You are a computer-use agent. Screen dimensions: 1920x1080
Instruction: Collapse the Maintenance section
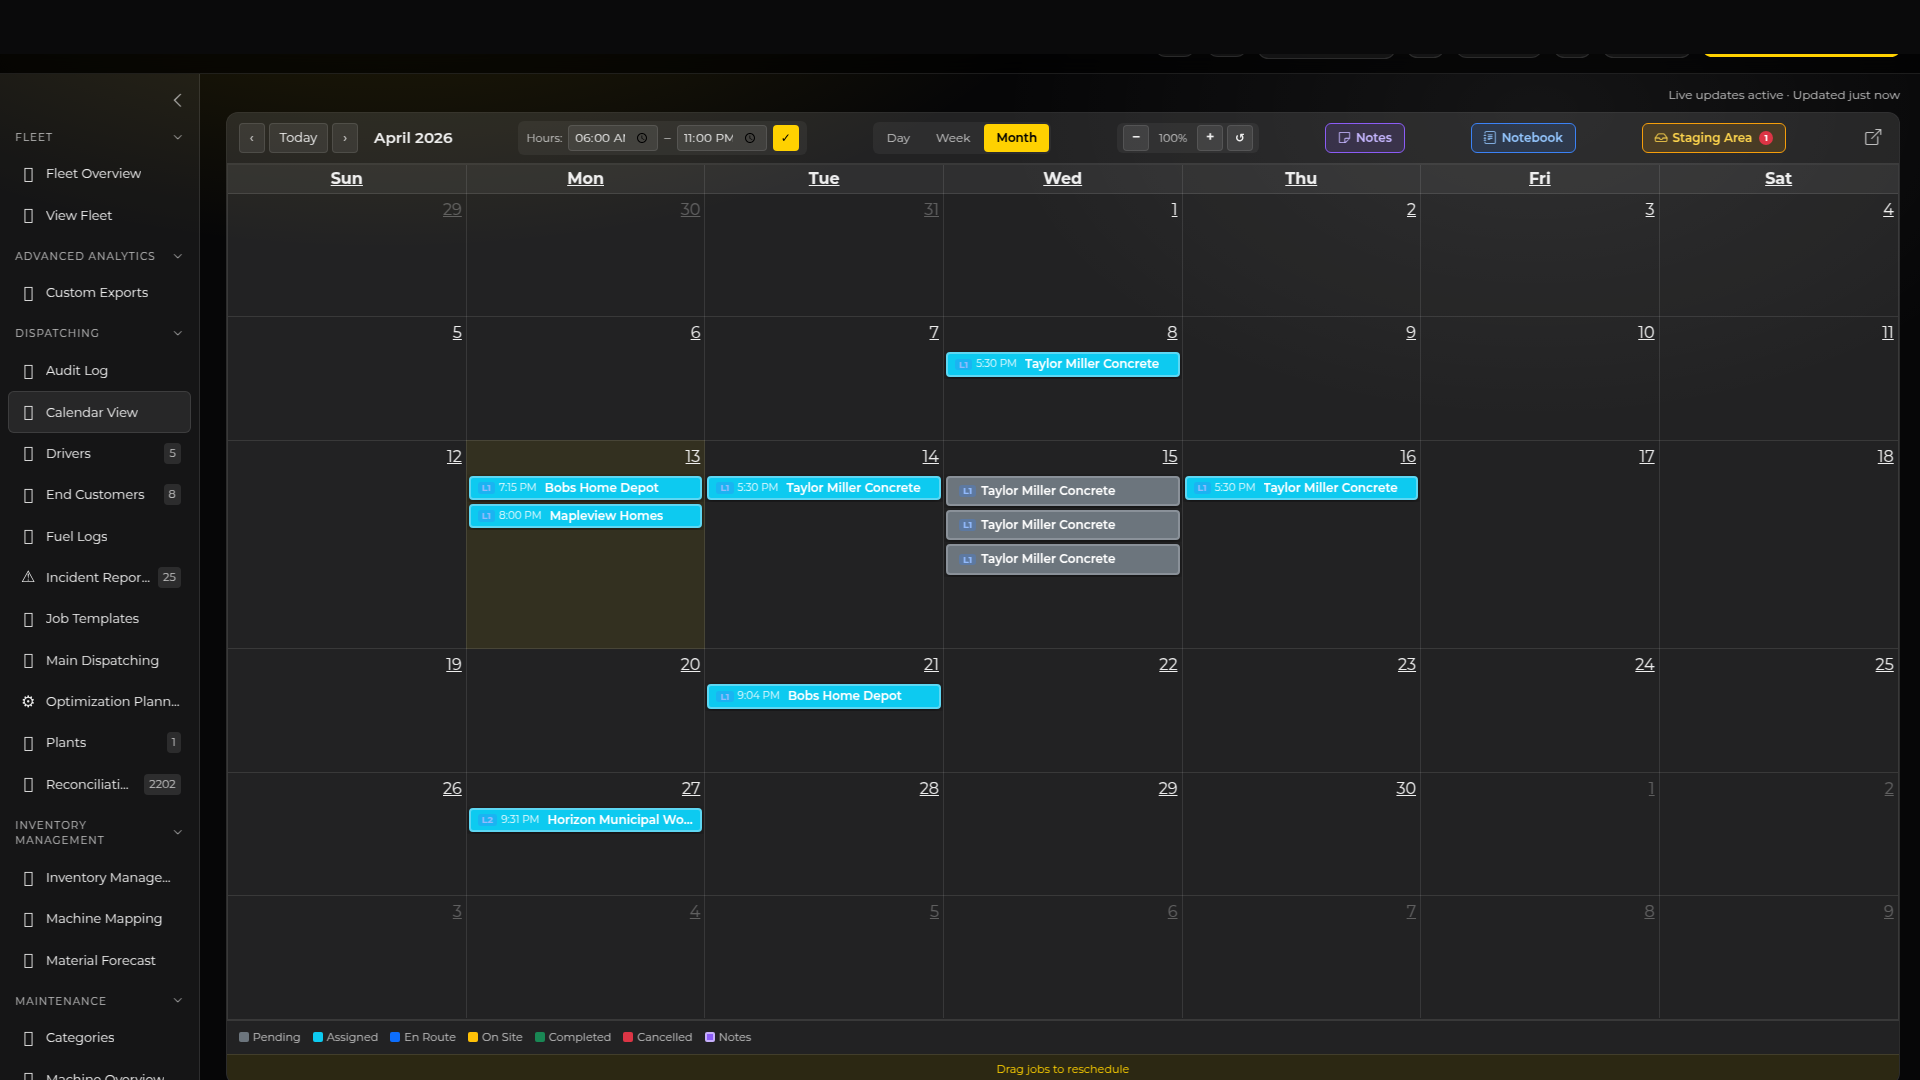click(x=178, y=1000)
